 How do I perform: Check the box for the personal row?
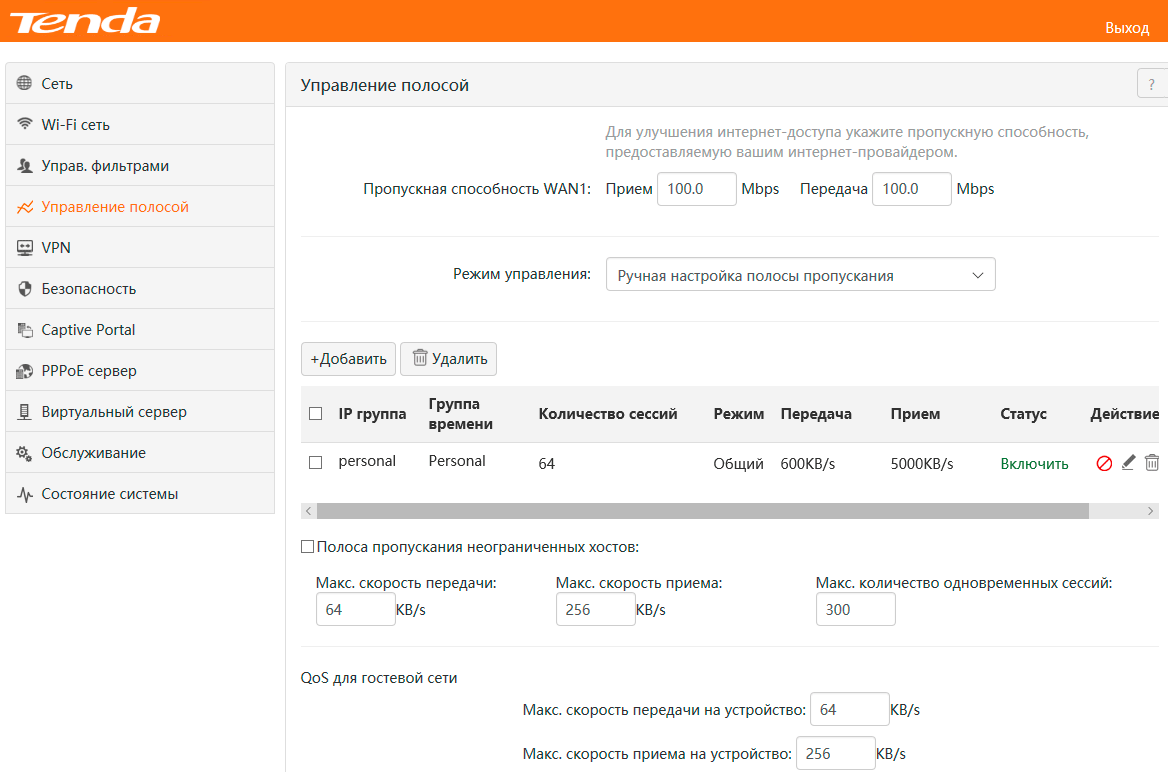316,463
